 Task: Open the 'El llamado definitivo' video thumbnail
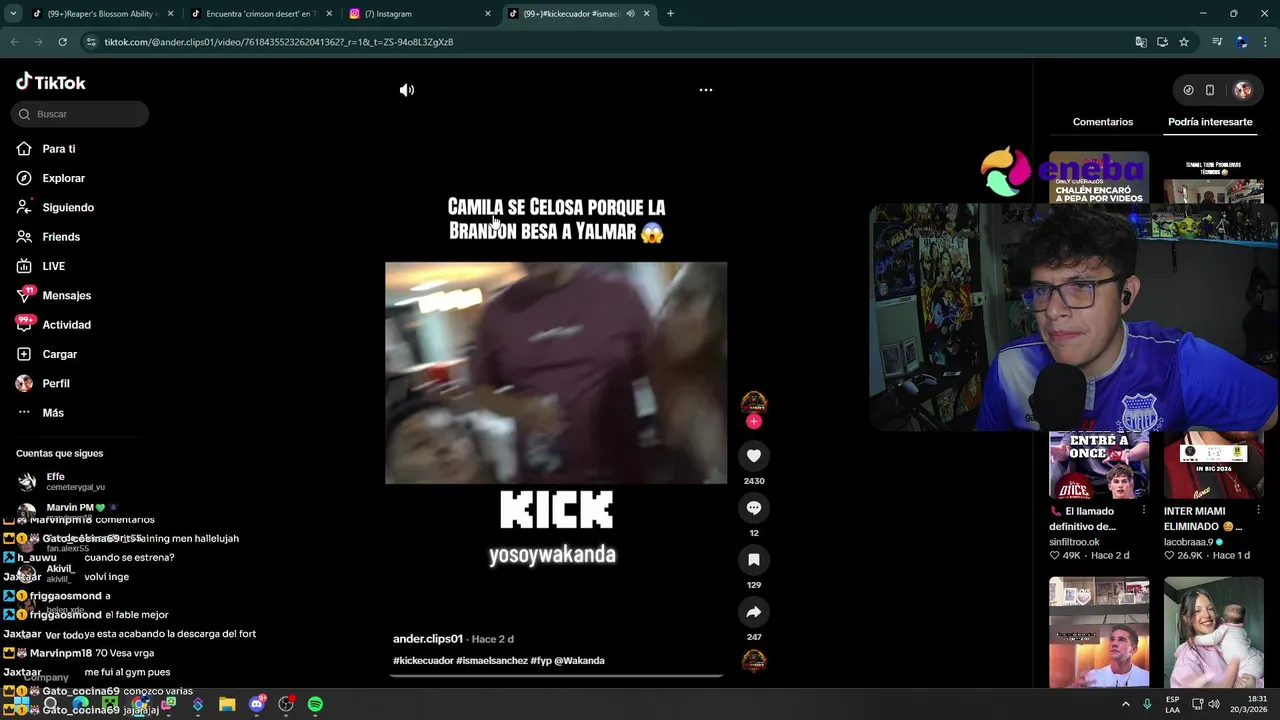(x=1099, y=464)
